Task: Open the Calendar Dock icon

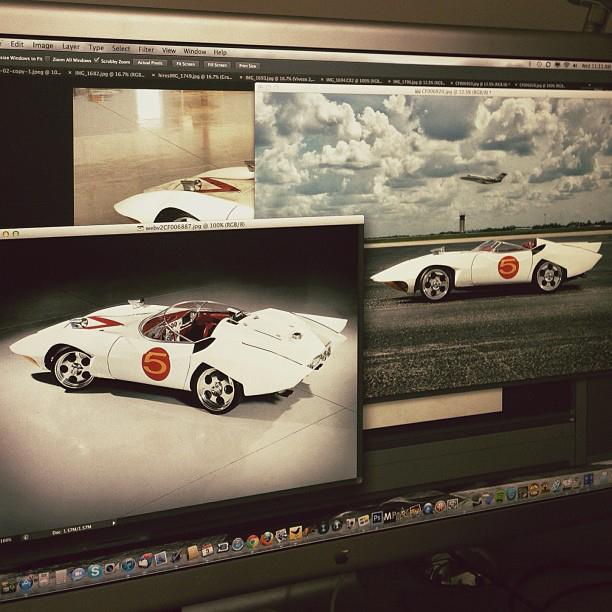Action: pyautogui.click(x=207, y=550)
